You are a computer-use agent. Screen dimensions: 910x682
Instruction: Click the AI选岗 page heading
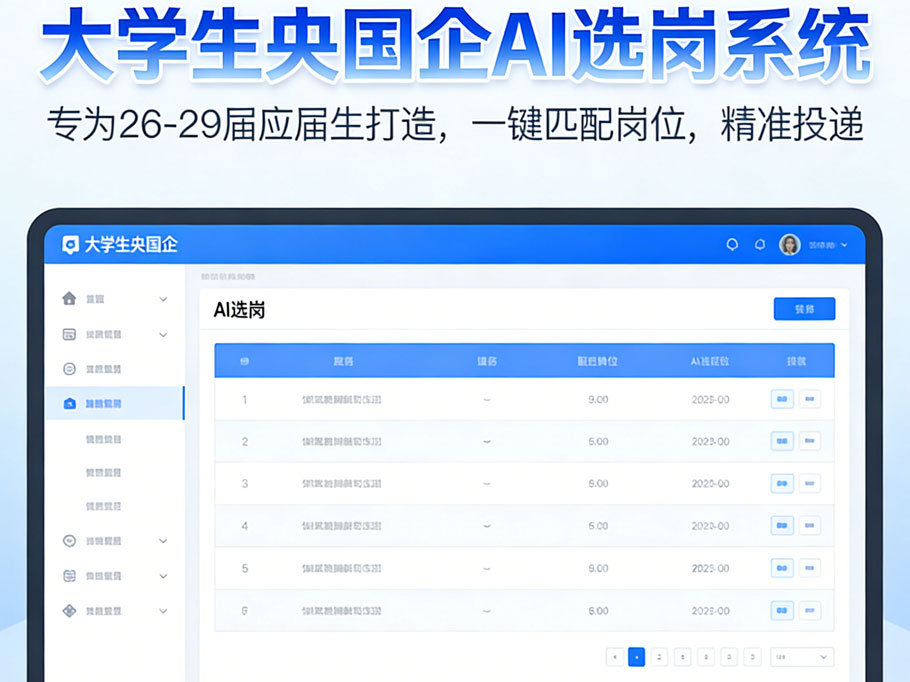(239, 310)
